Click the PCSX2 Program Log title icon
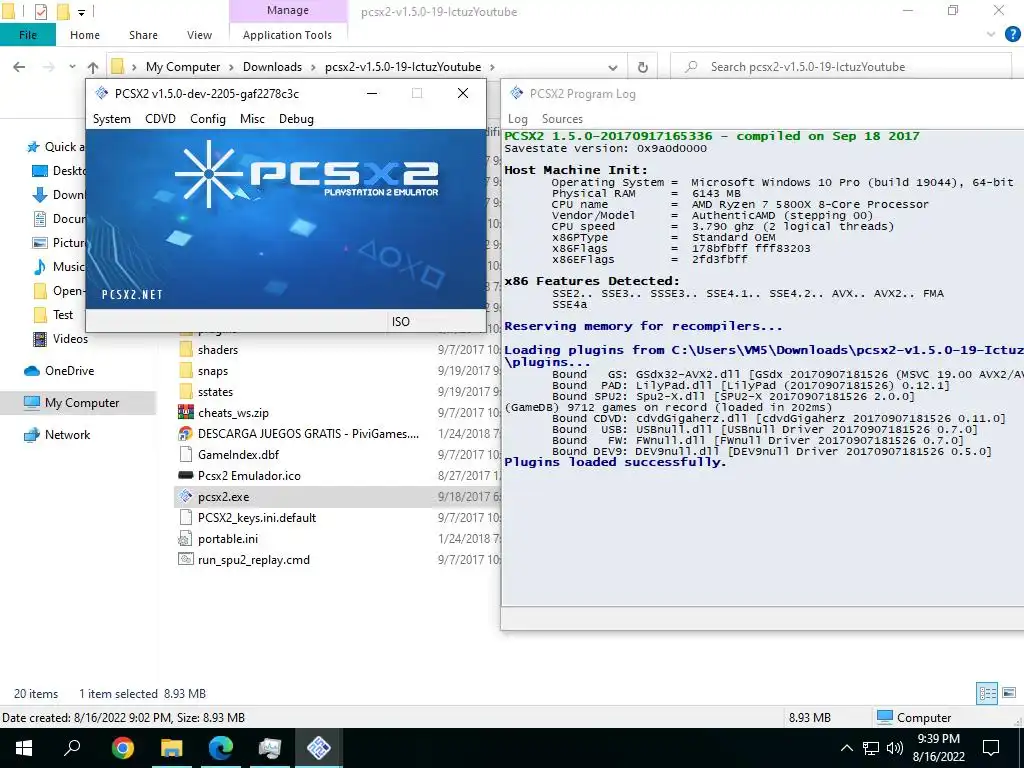The width and height of the screenshot is (1024, 768). coord(516,93)
